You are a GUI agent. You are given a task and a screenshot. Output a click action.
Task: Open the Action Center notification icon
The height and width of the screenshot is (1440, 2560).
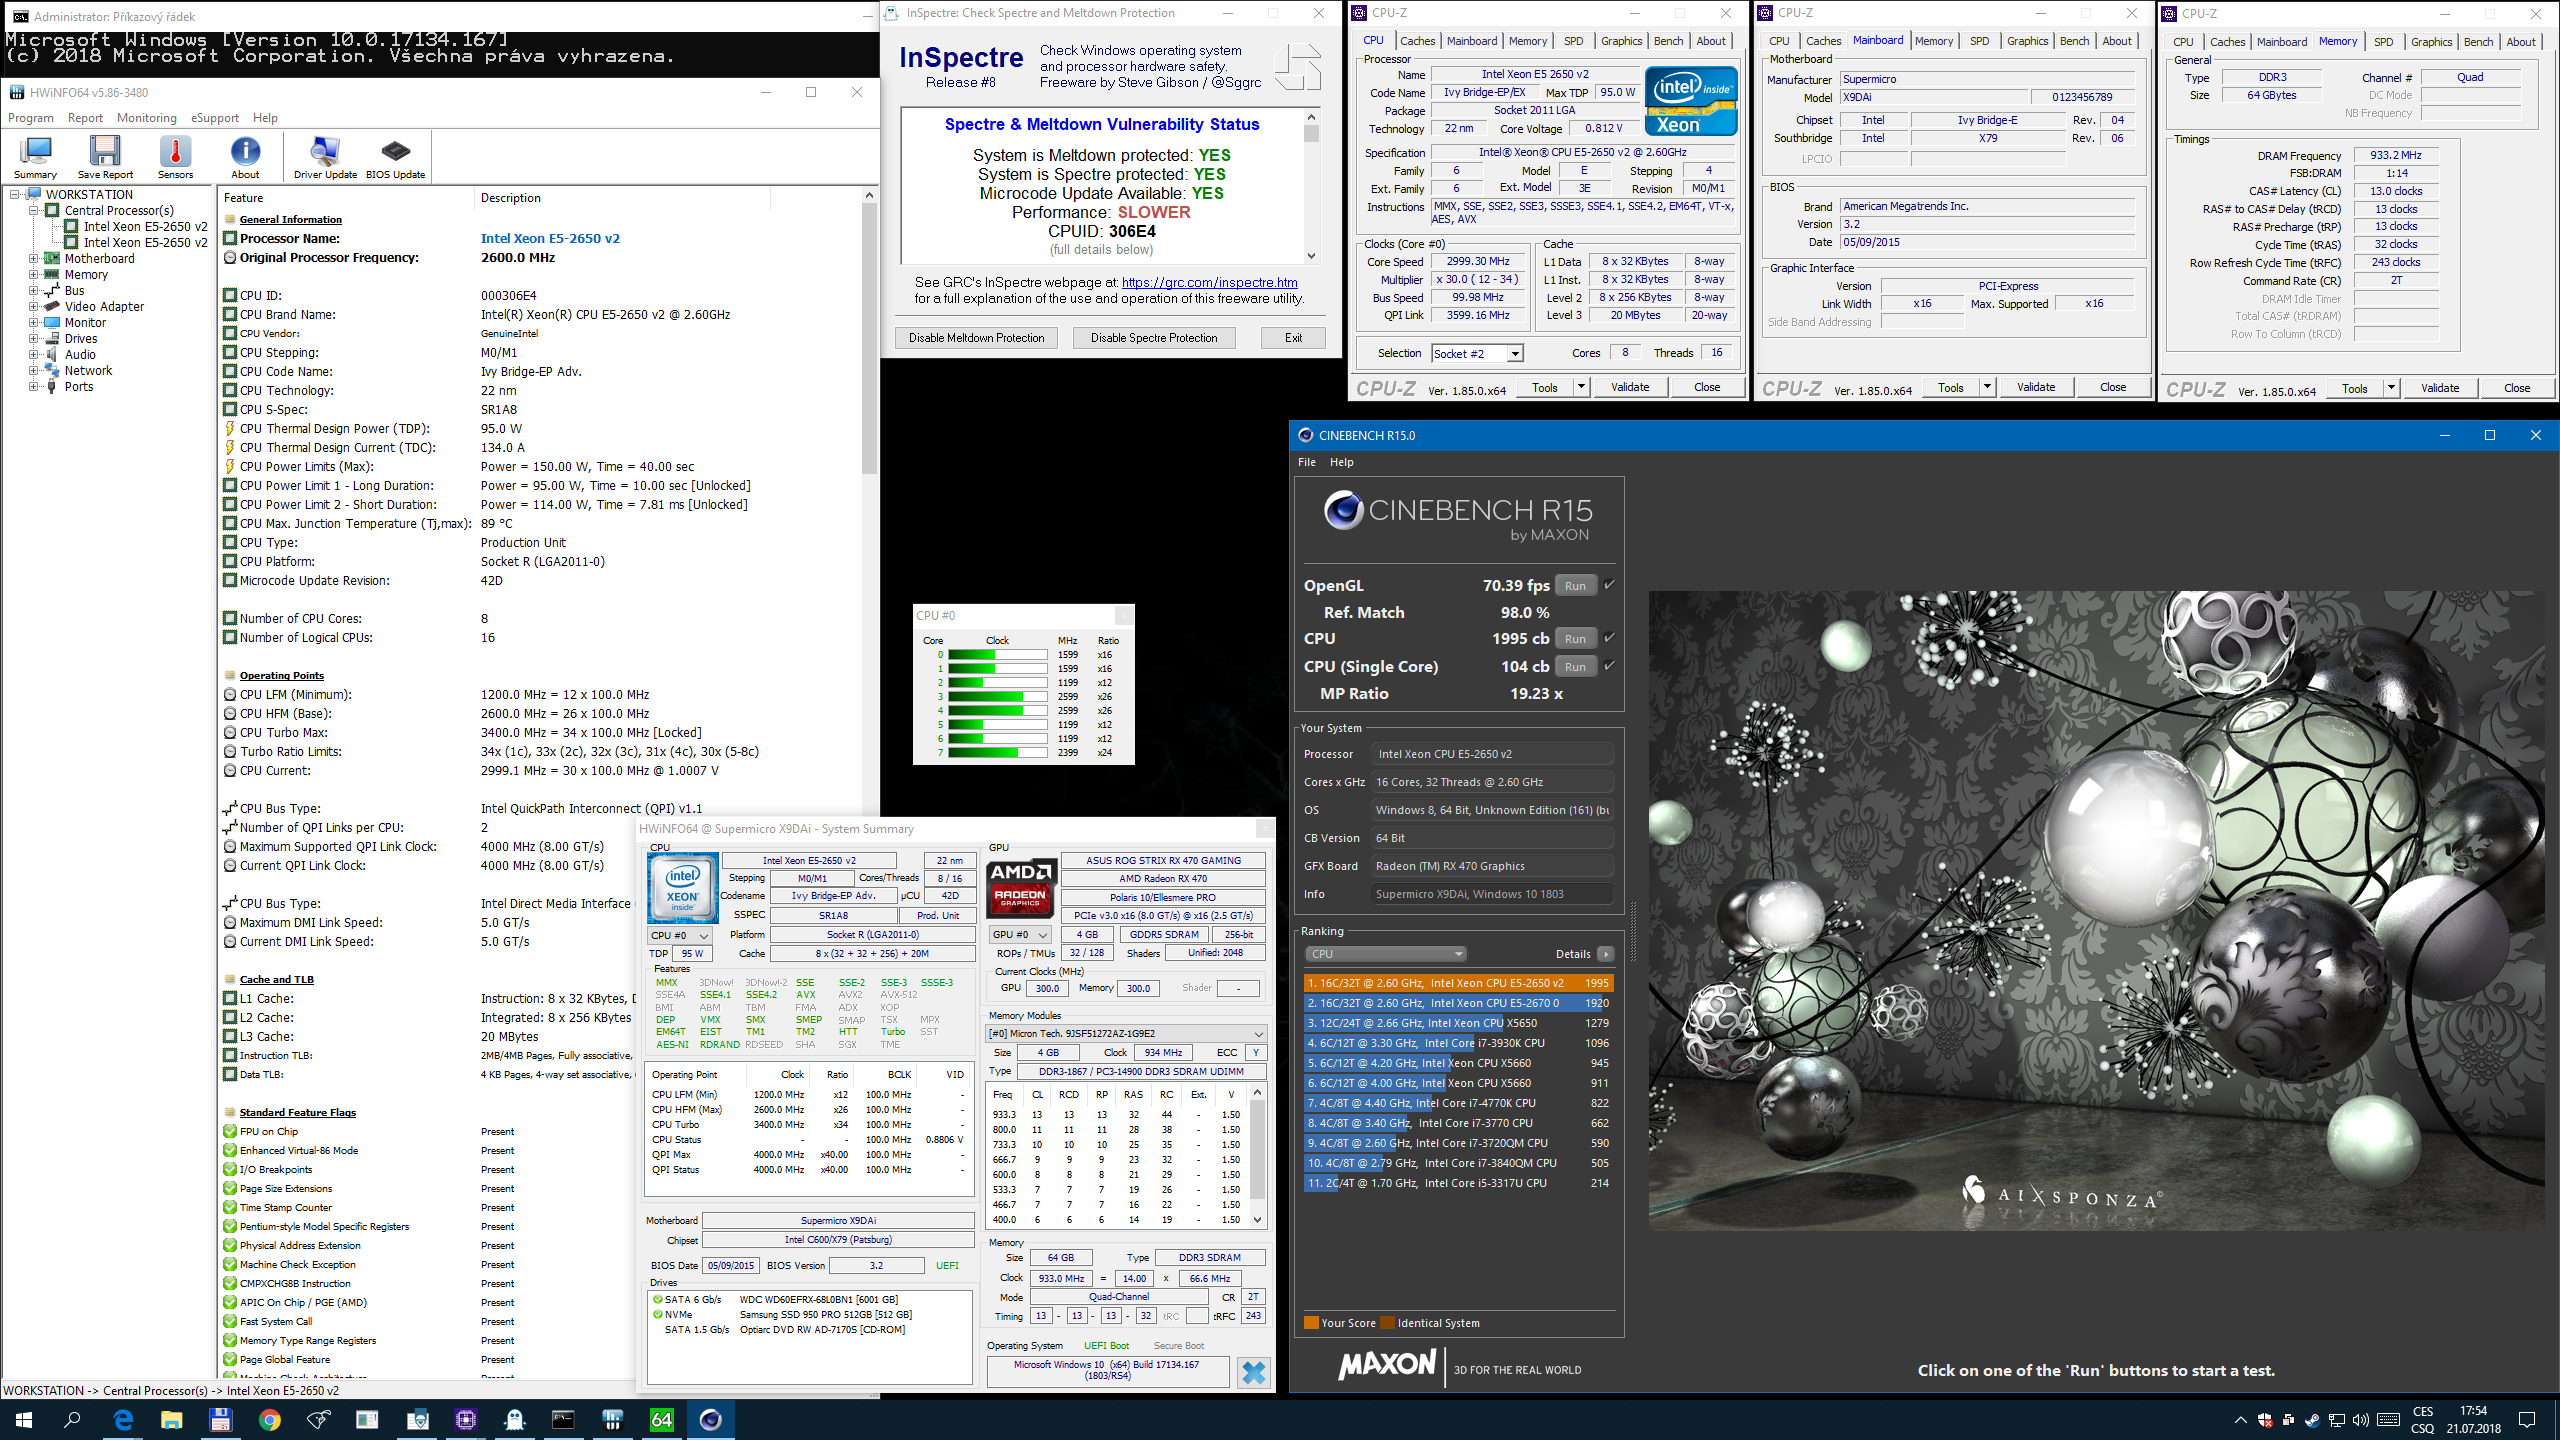click(x=2527, y=1420)
